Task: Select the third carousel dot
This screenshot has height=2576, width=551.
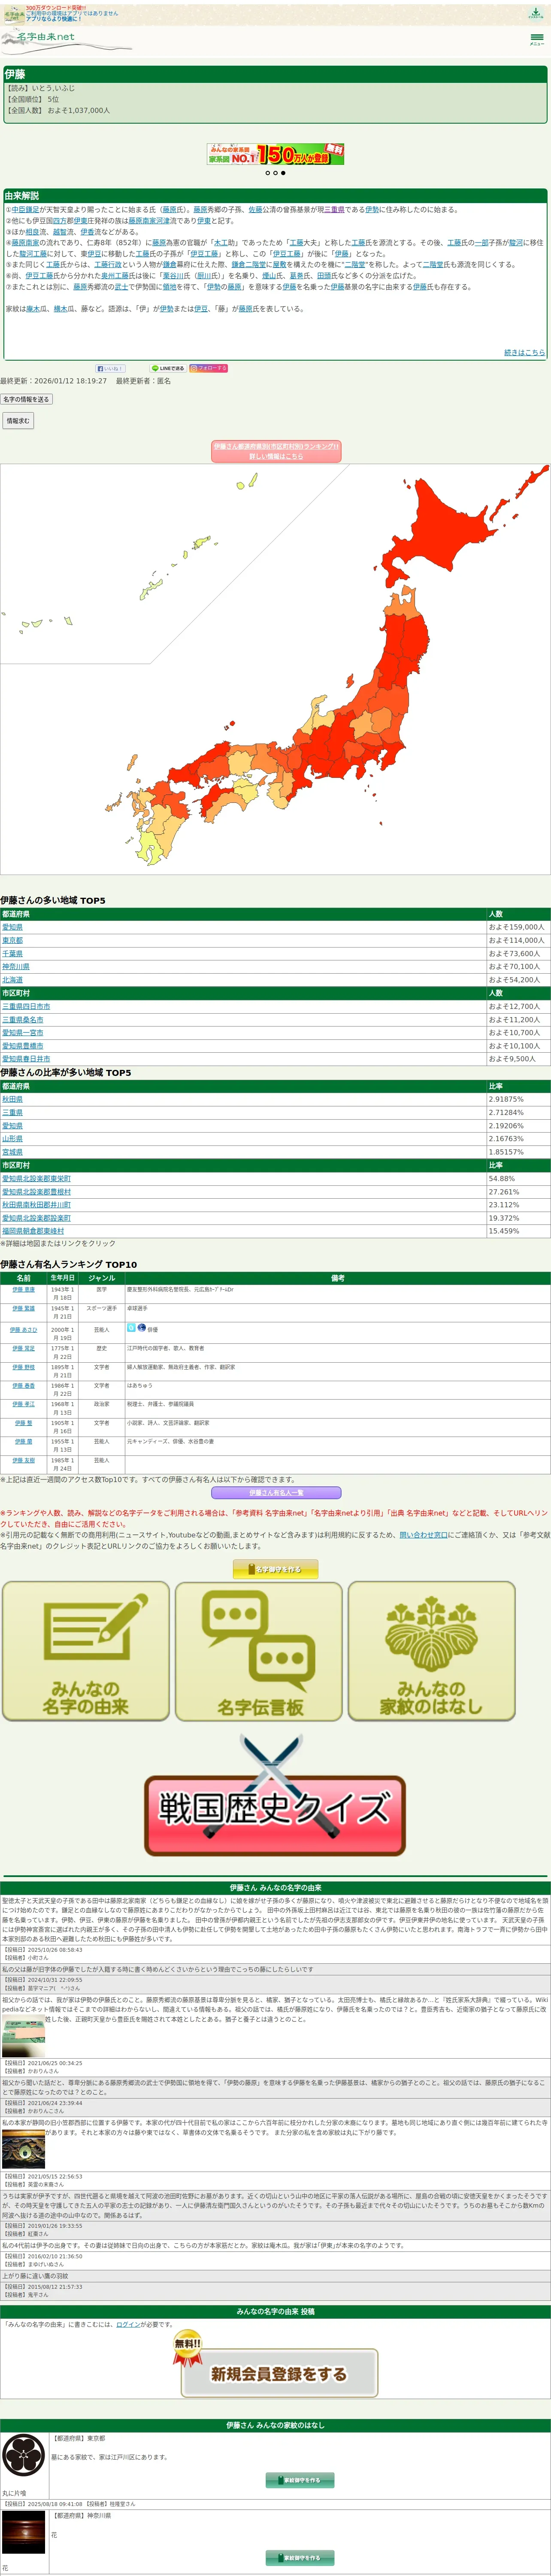Action: [283, 173]
